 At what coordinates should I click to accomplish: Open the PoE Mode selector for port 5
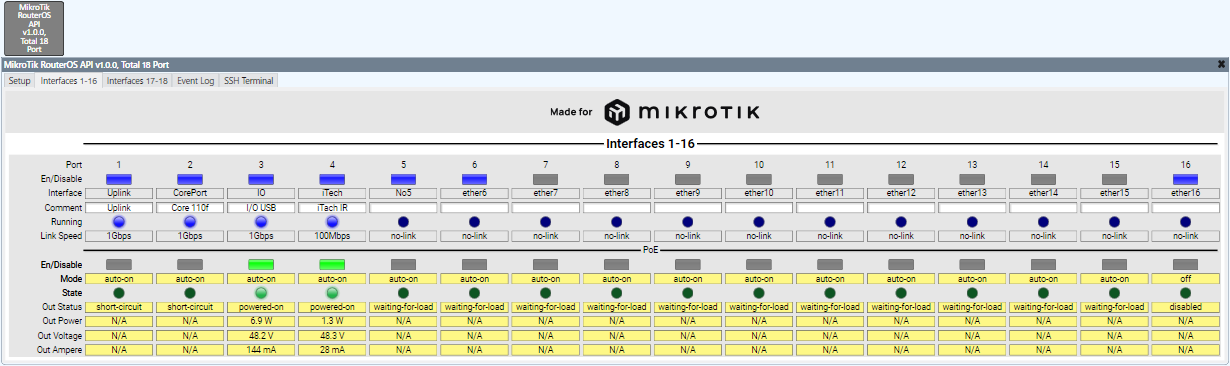[x=403, y=278]
